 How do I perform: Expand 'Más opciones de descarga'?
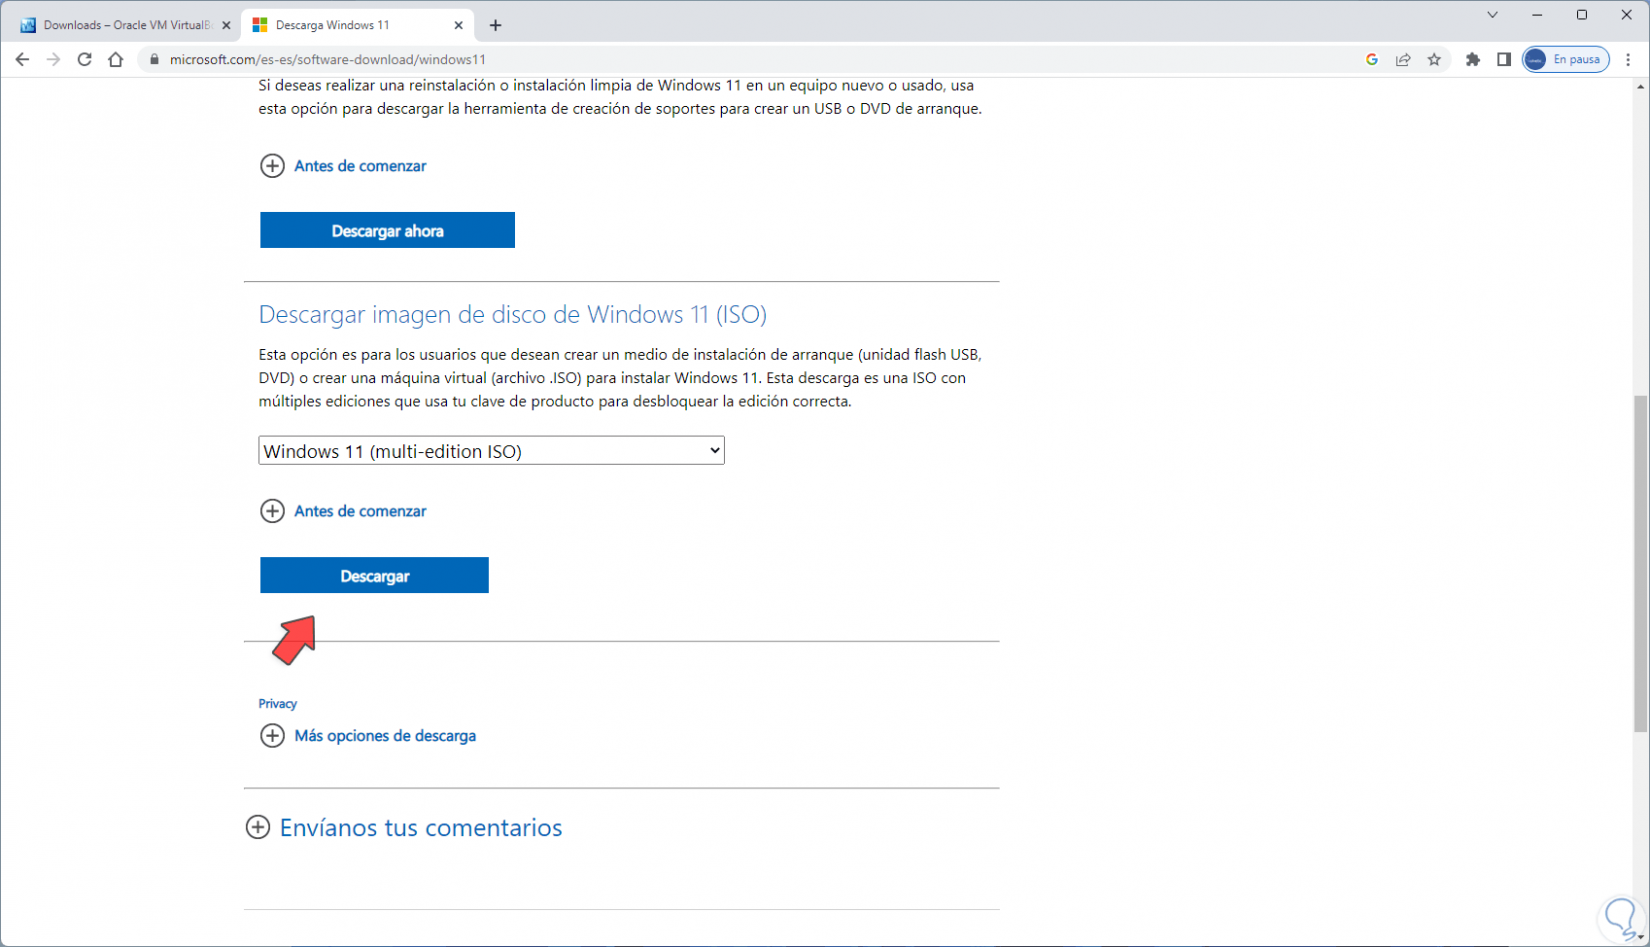368,736
